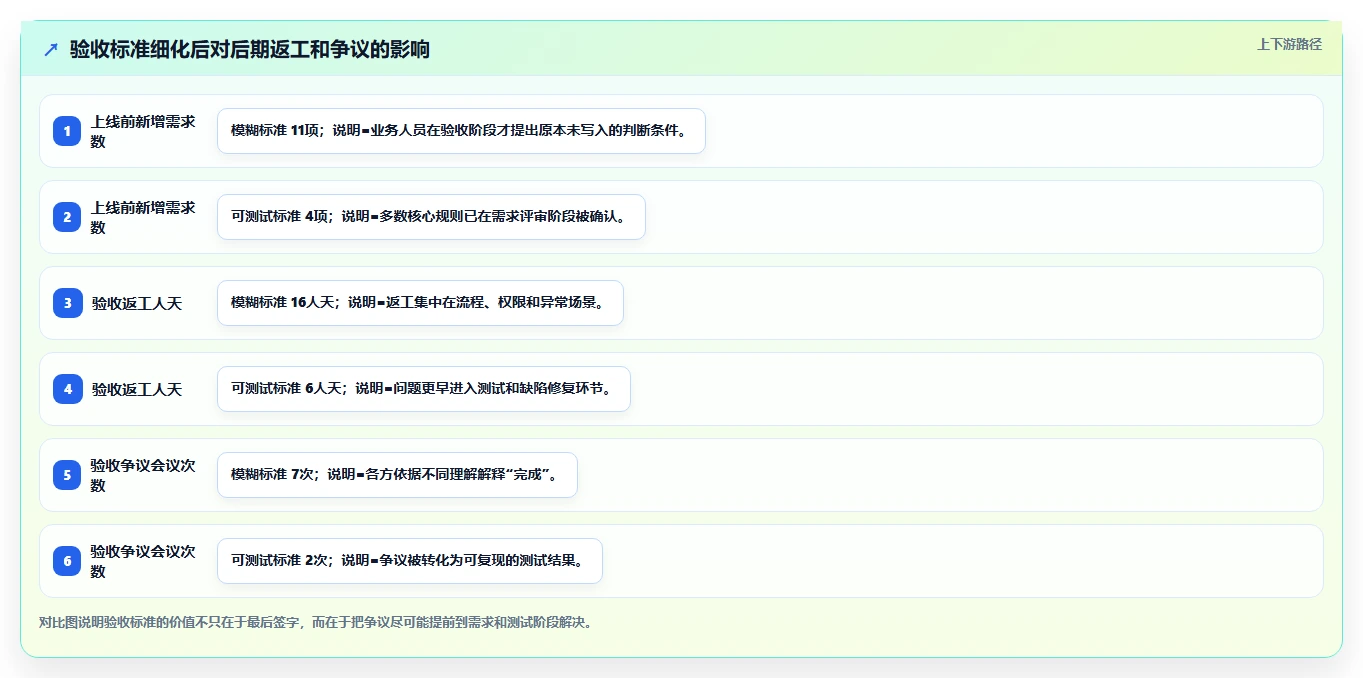Select step badge number 2
Image resolution: width=1363 pixels, height=678 pixels.
pyautogui.click(x=67, y=217)
